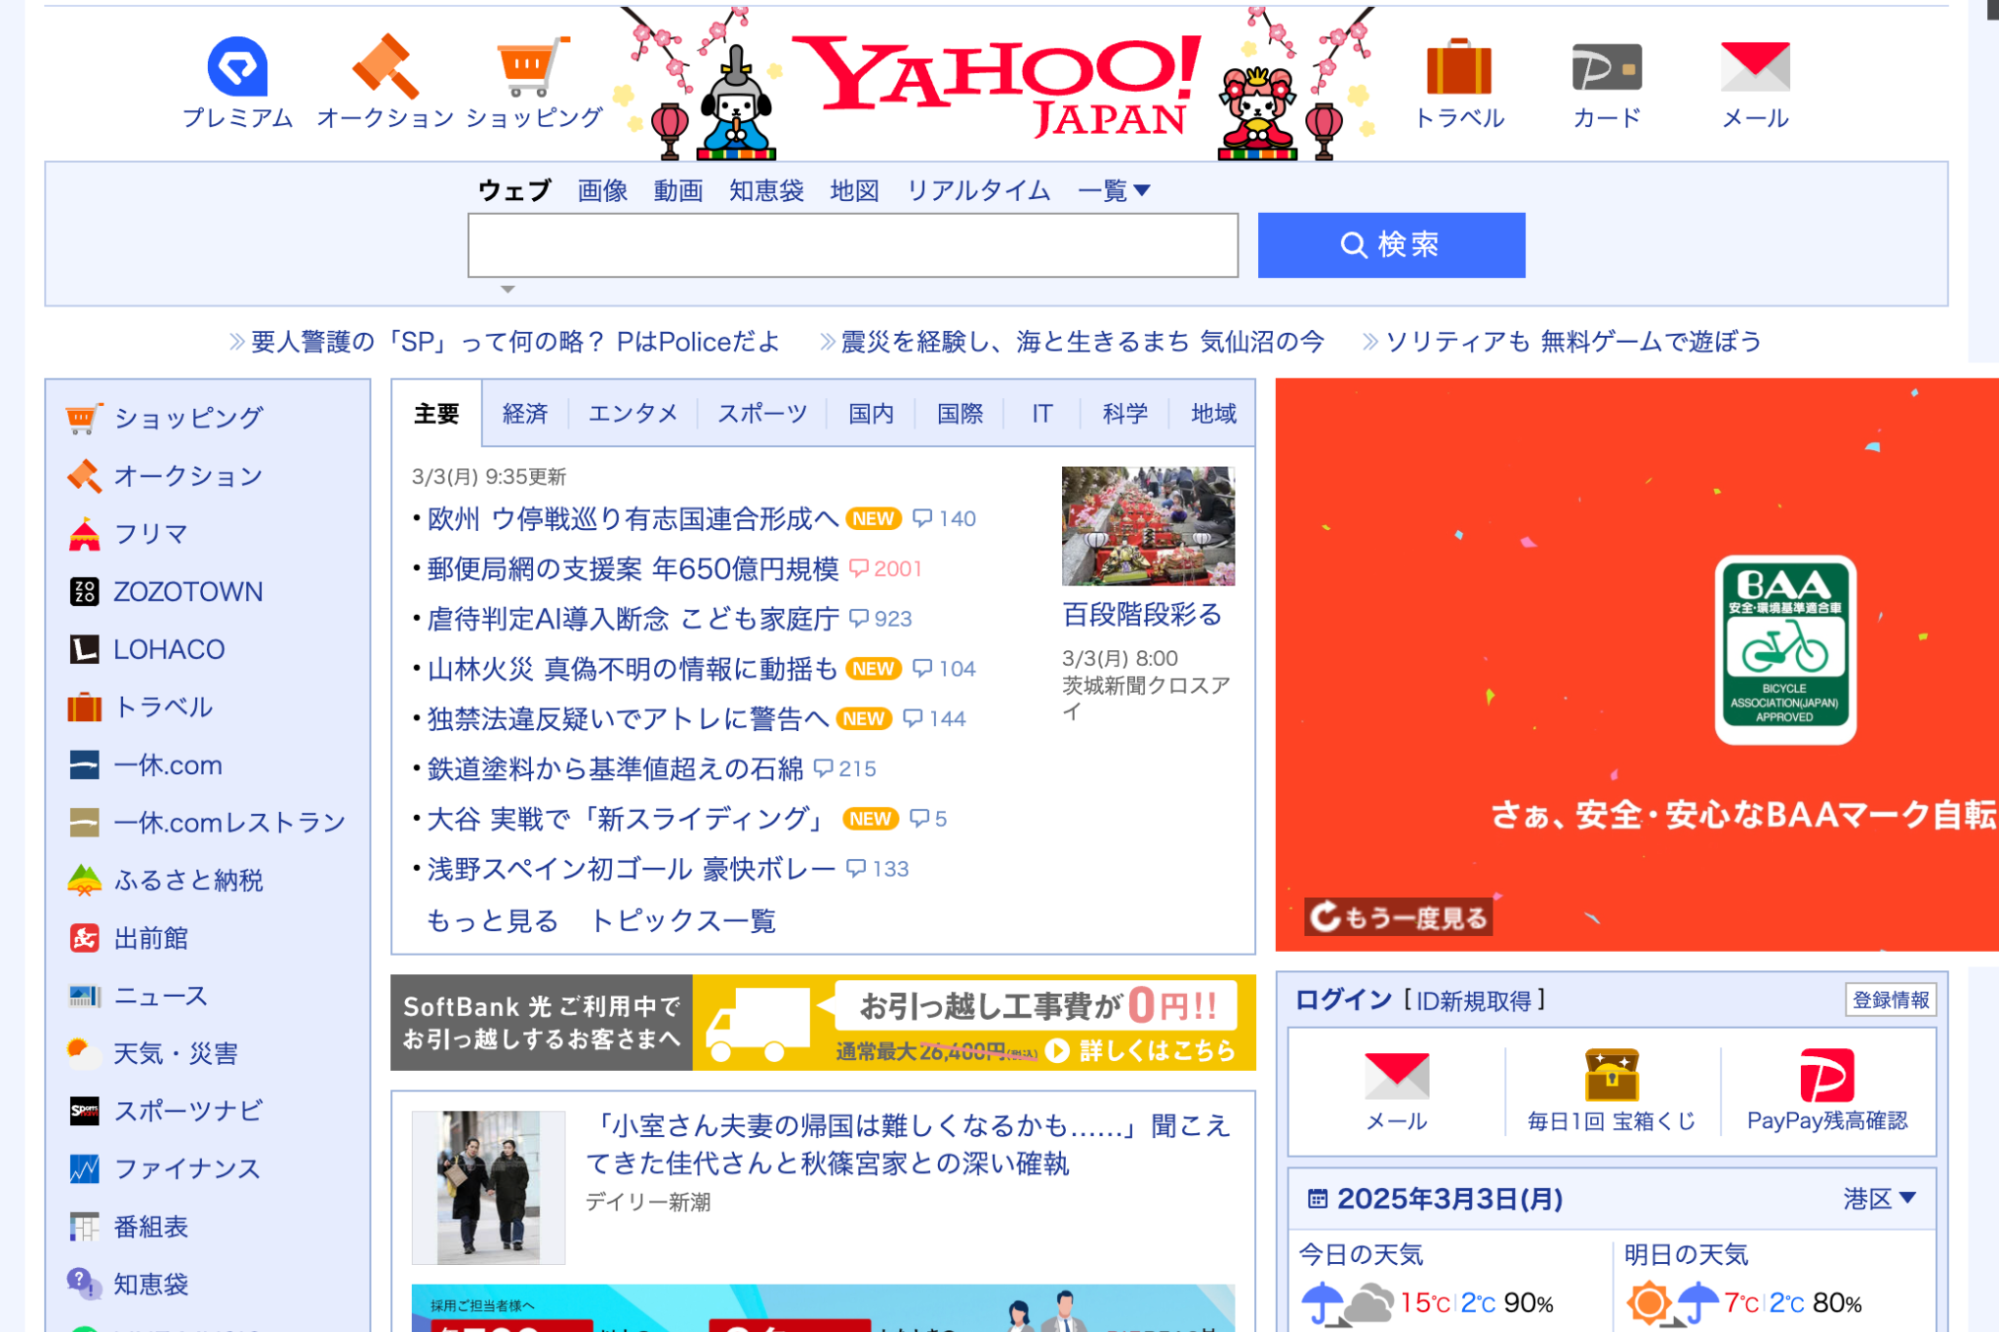The height and width of the screenshot is (1333, 1999).
Task: Expand the search box suggestion arrow
Action: point(508,289)
